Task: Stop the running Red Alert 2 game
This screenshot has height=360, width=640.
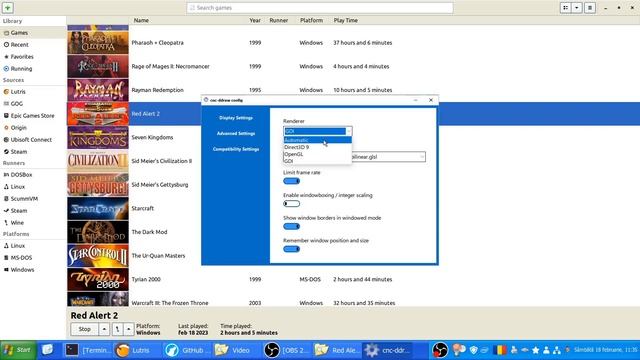Action: pyautogui.click(x=84, y=329)
